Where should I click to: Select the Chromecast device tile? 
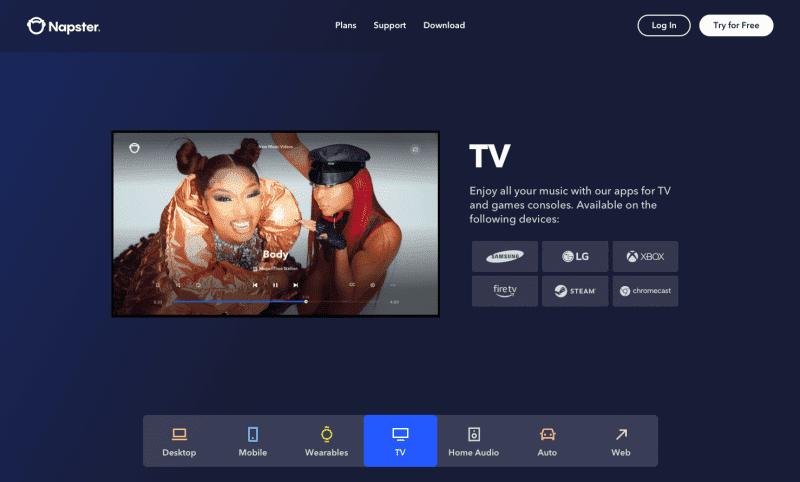point(645,291)
